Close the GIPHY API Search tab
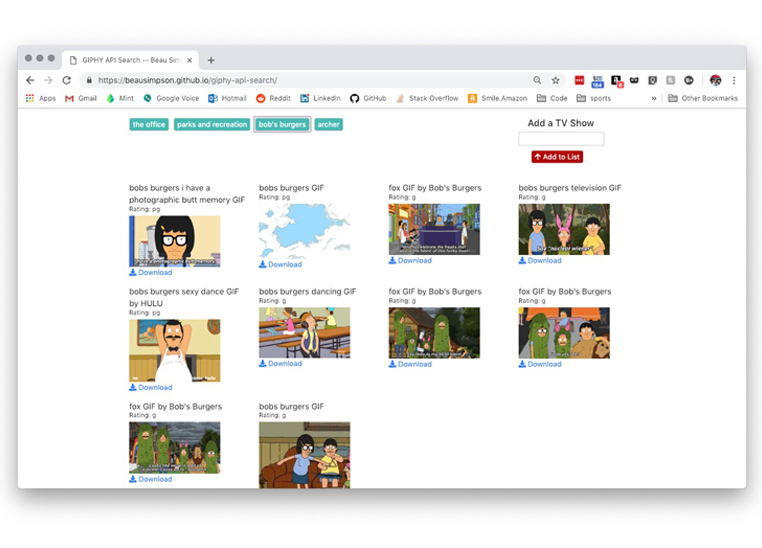The height and width of the screenshot is (548, 762). [x=190, y=60]
